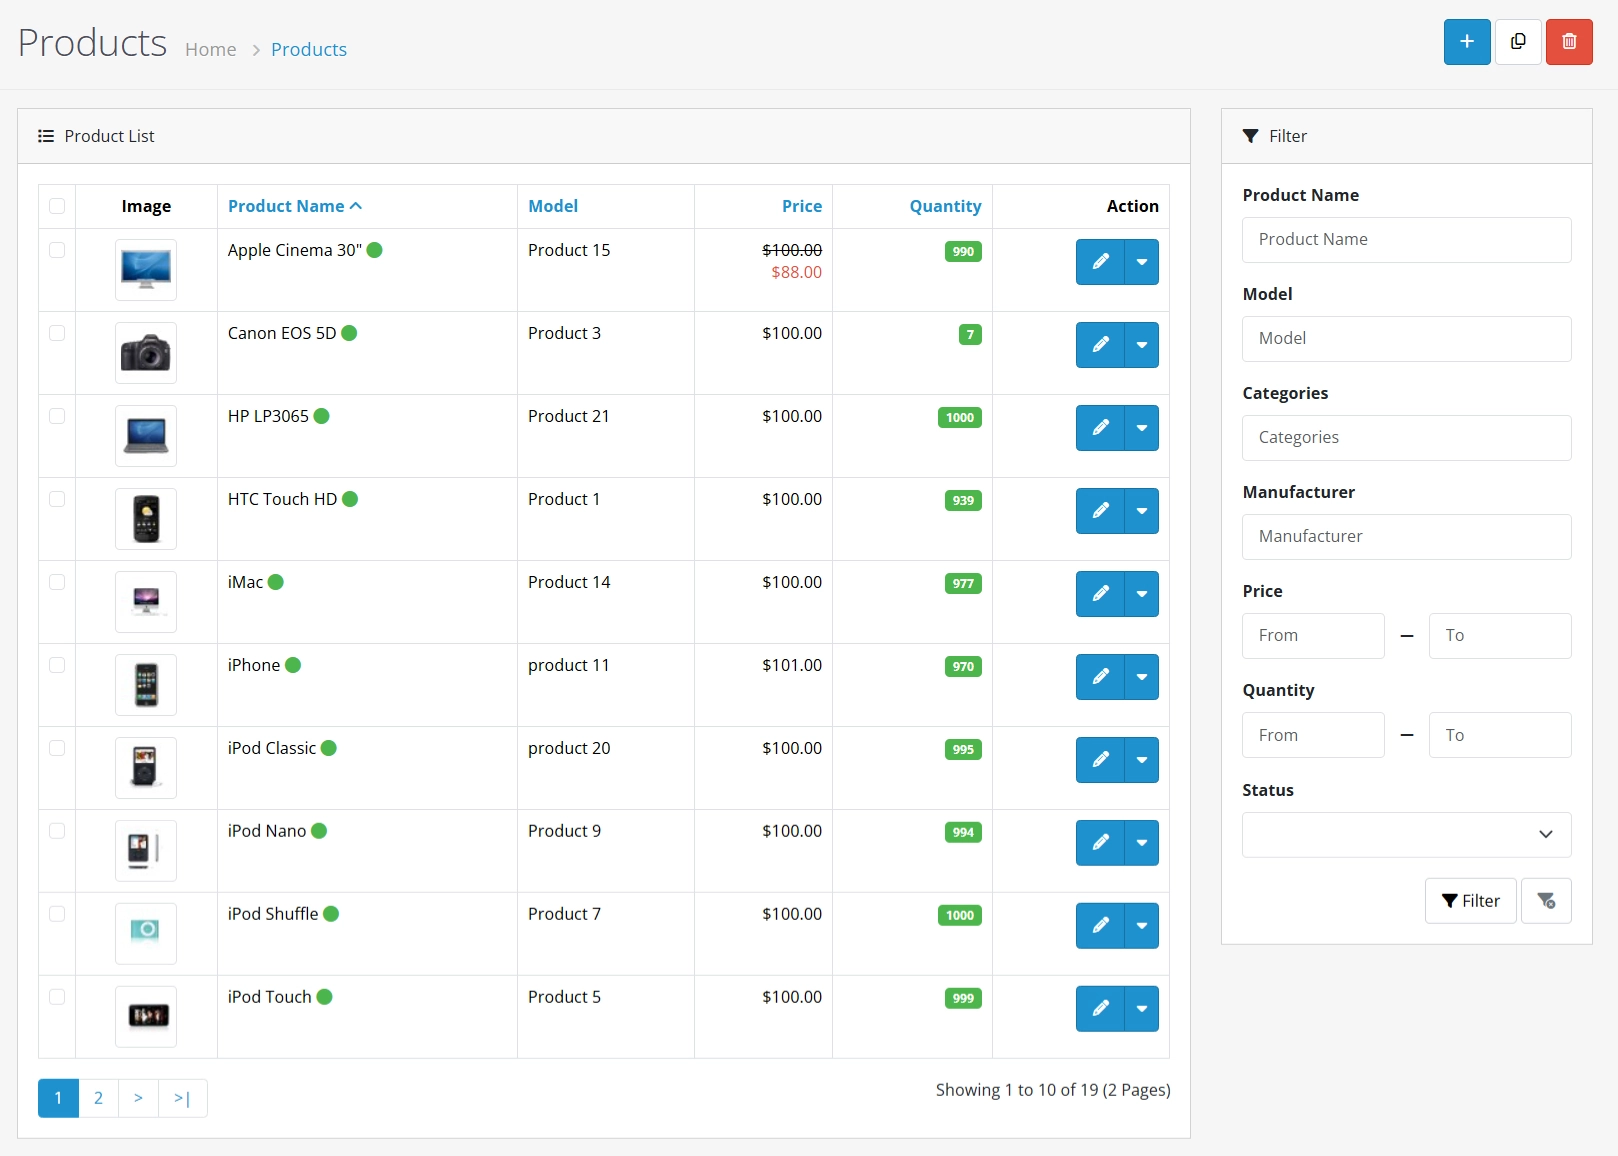
Task: Click the reset filter icon button
Action: tap(1545, 901)
